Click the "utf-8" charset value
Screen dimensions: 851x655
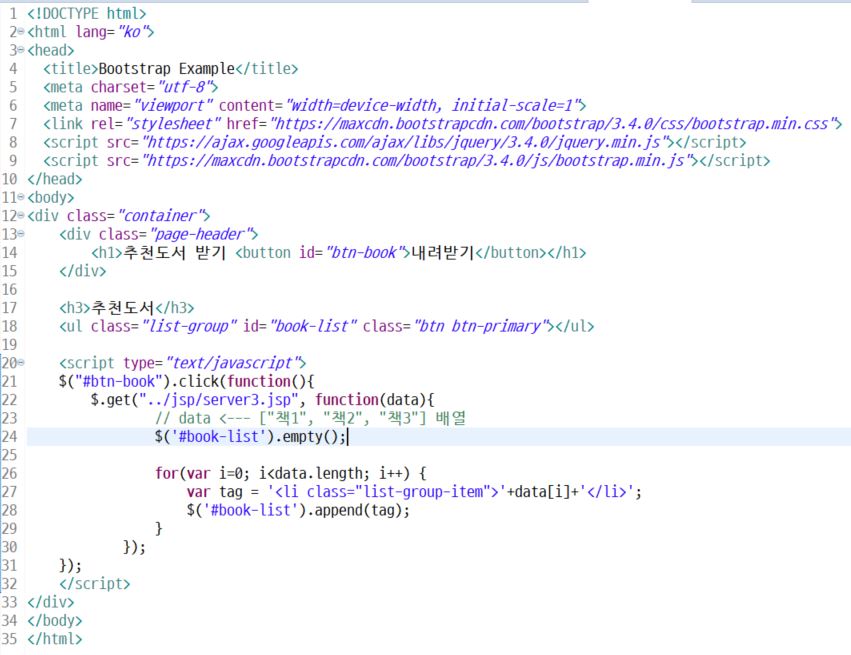coord(184,87)
